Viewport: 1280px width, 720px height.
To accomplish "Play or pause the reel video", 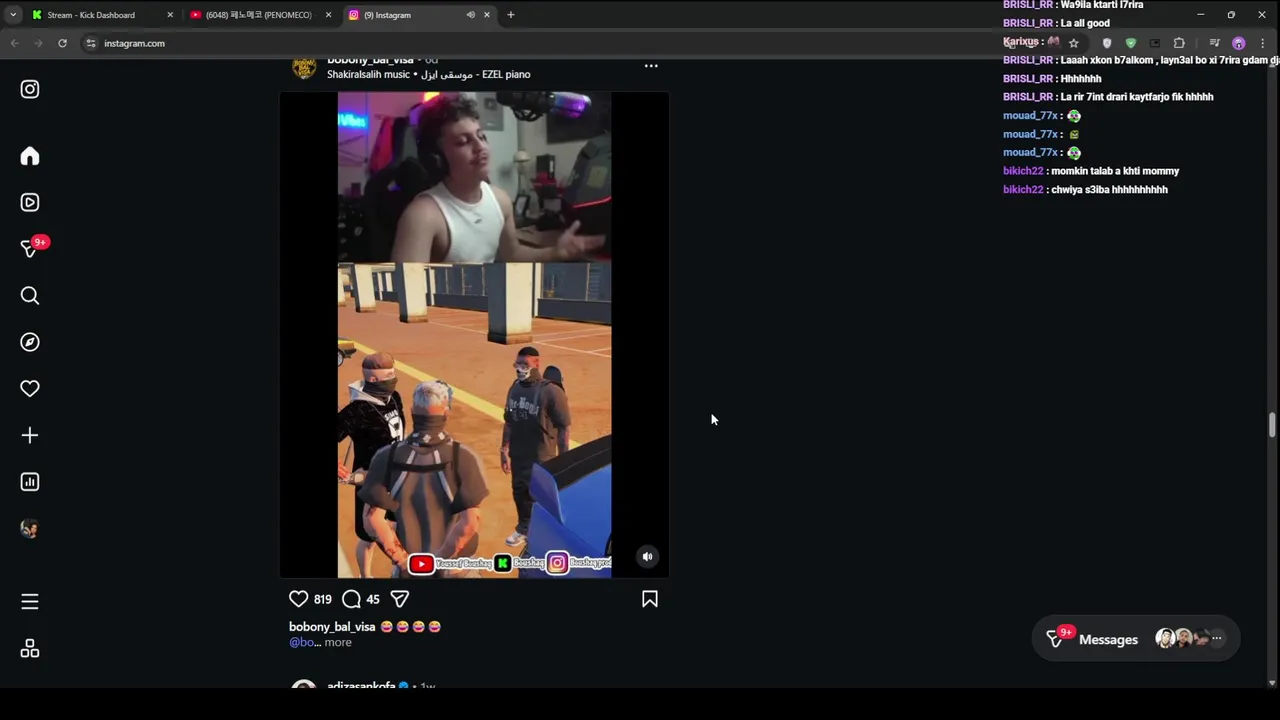I will click(474, 335).
